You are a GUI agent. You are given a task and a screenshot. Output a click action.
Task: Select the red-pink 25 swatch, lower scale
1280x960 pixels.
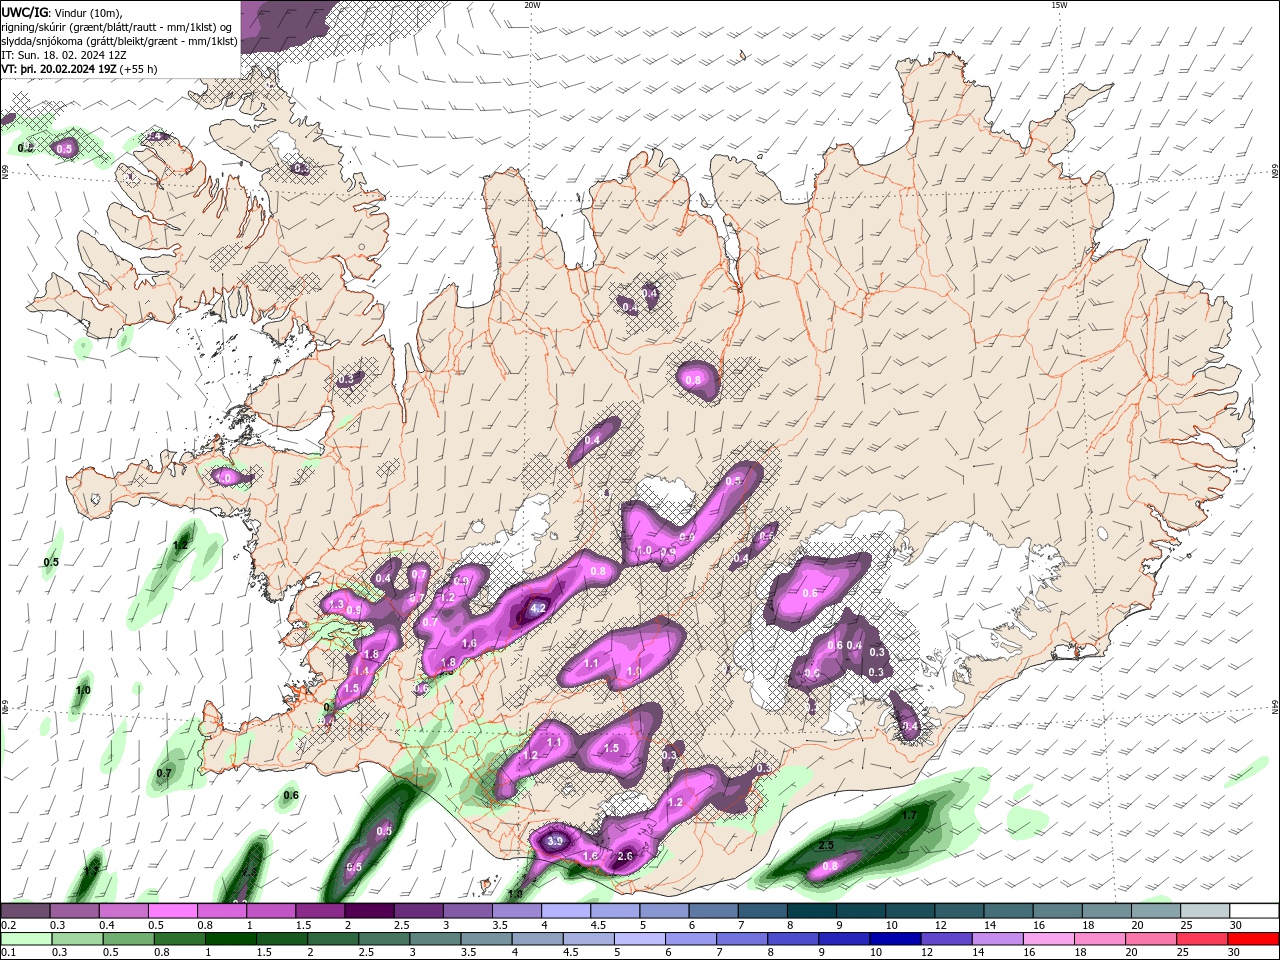tap(1202, 939)
